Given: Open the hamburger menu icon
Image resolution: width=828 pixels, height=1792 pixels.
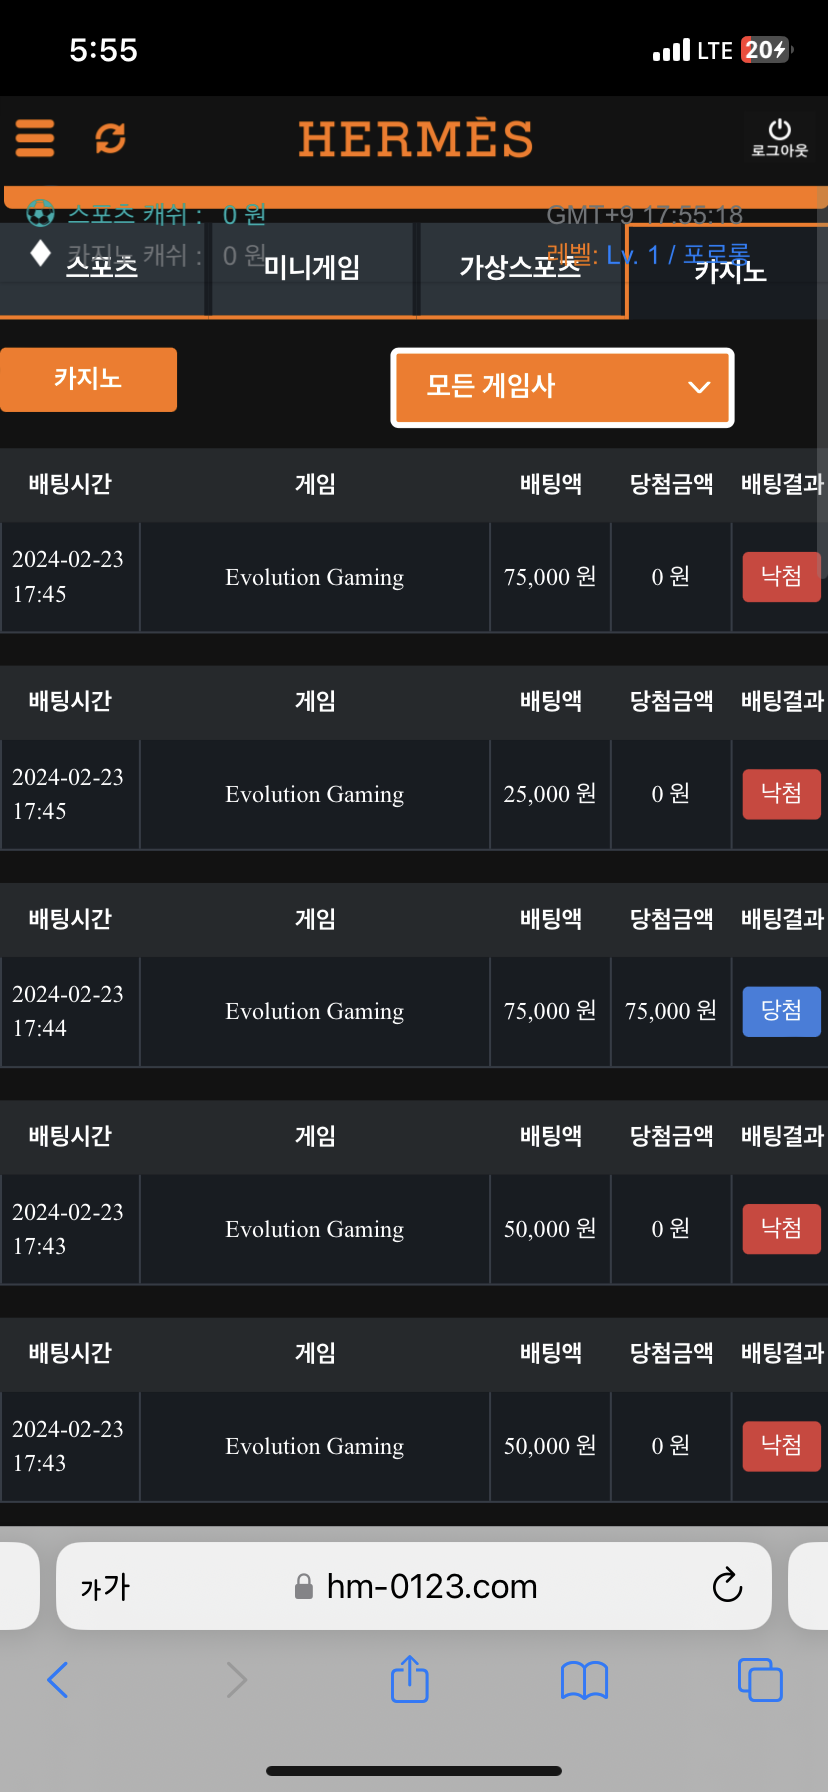Looking at the screenshot, I should pyautogui.click(x=35, y=138).
